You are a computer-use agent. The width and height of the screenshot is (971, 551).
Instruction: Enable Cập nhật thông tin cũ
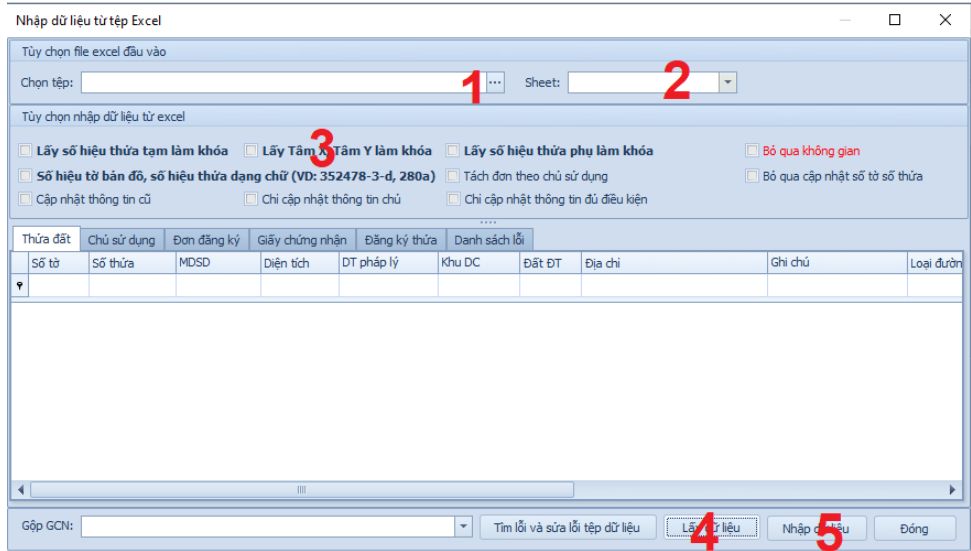[x=25, y=199]
